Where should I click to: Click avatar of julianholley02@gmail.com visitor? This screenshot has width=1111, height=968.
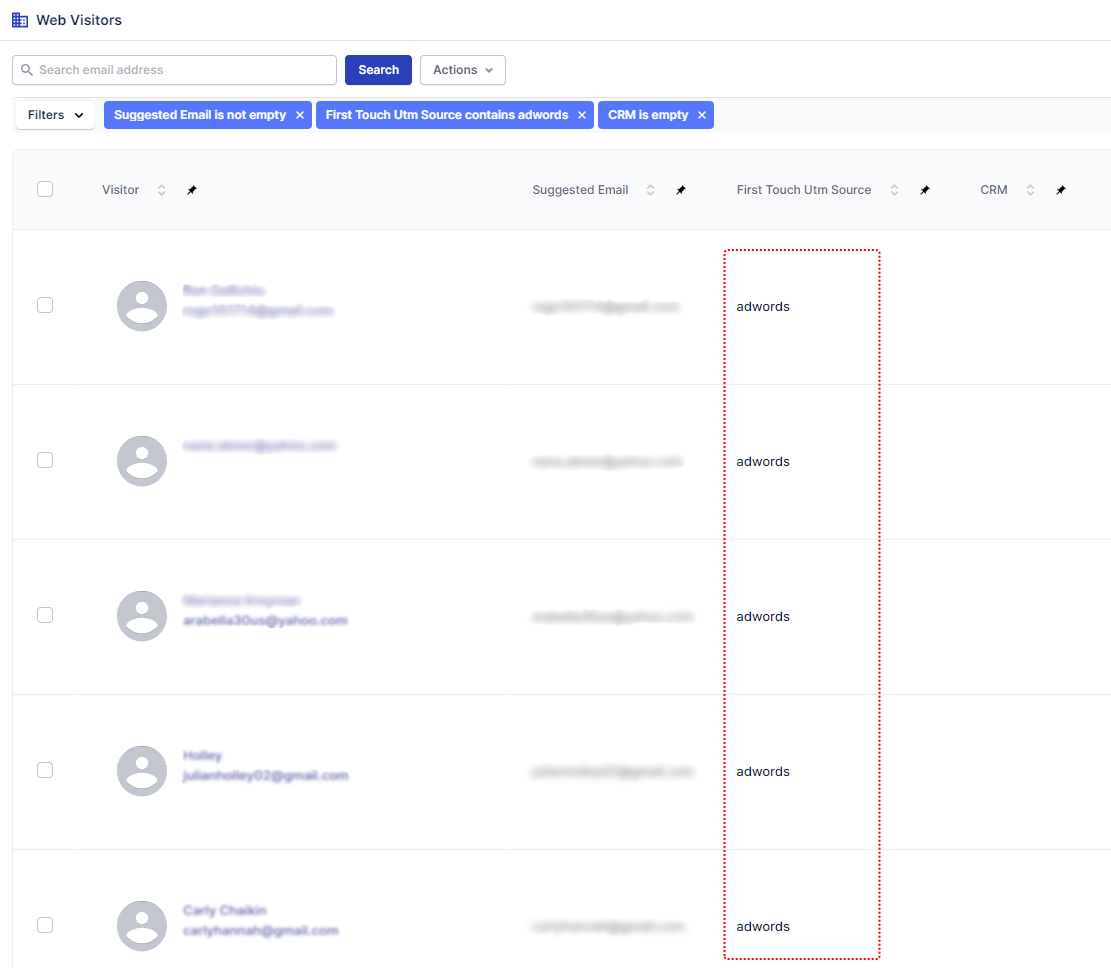tap(142, 771)
